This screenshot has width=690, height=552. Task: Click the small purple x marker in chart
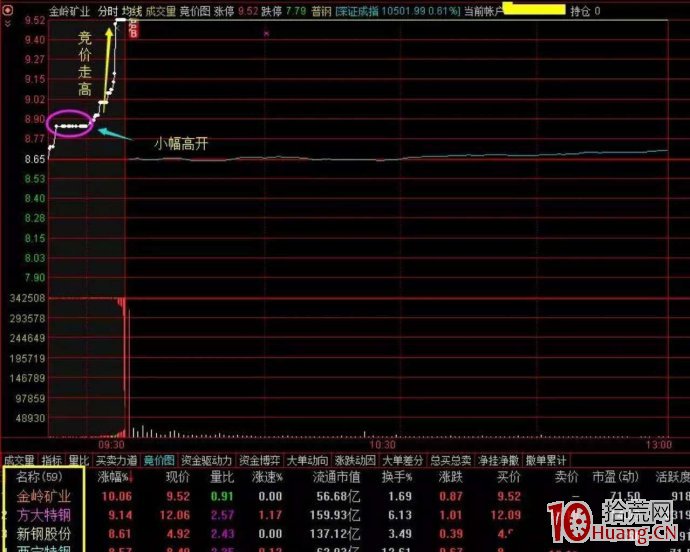266,33
